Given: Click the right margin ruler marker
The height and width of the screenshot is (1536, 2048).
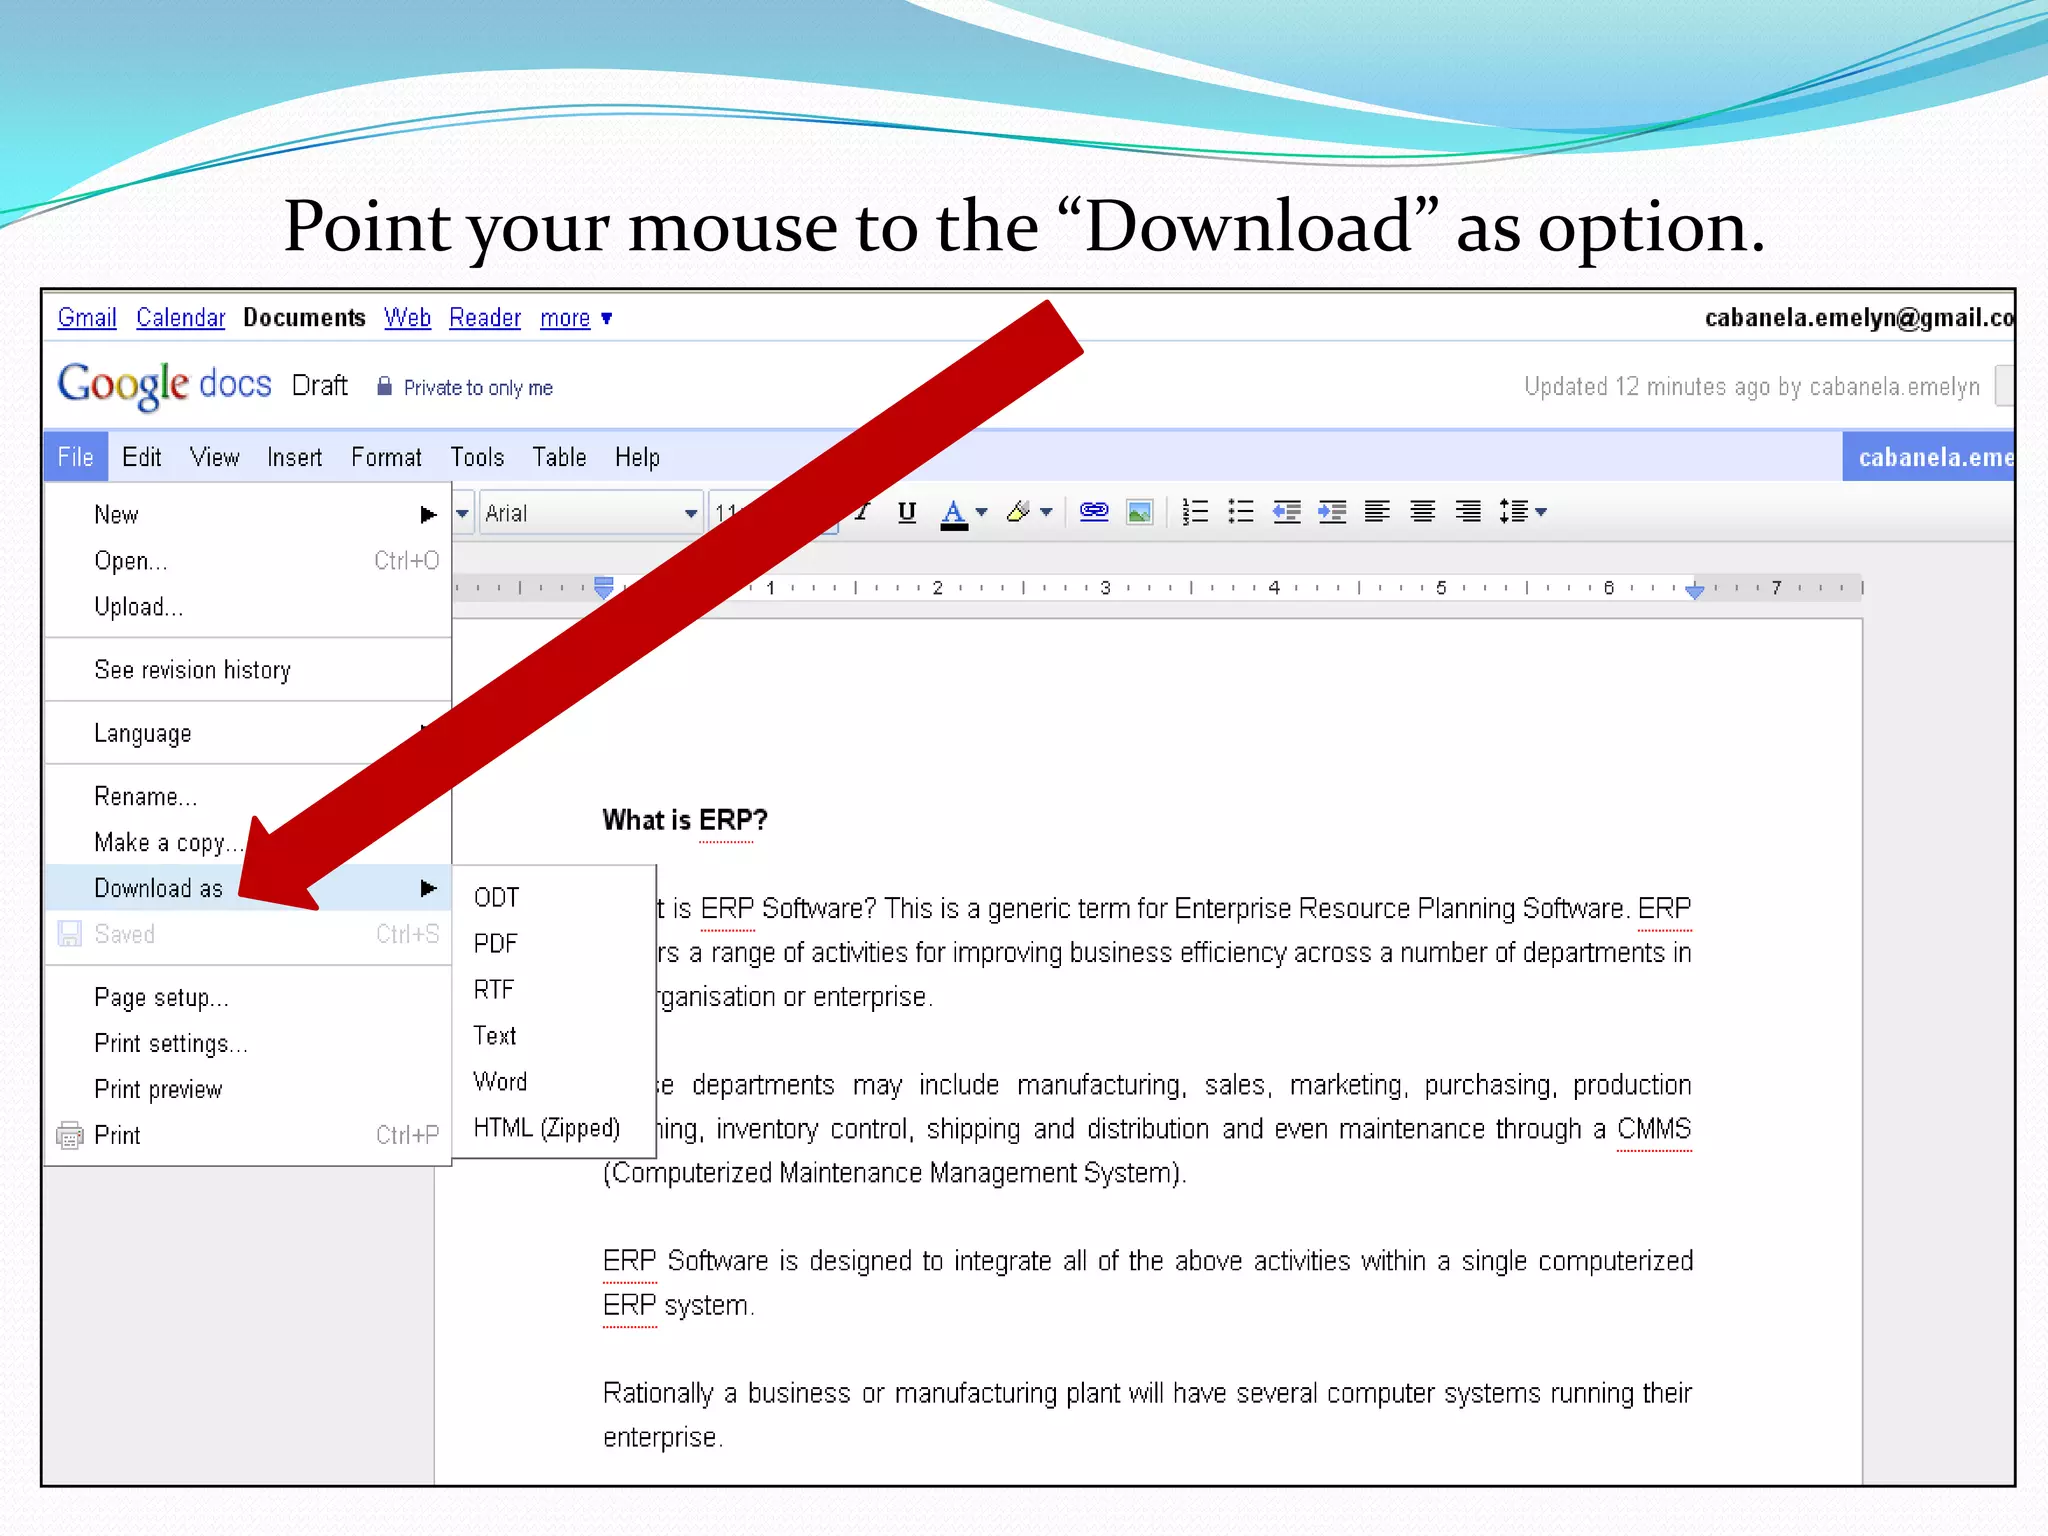Looking at the screenshot, I should [x=1694, y=590].
